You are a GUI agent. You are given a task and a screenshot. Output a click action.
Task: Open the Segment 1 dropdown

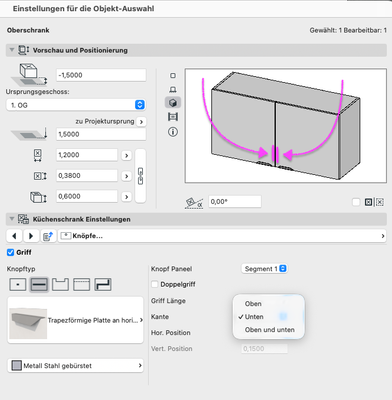(x=265, y=269)
